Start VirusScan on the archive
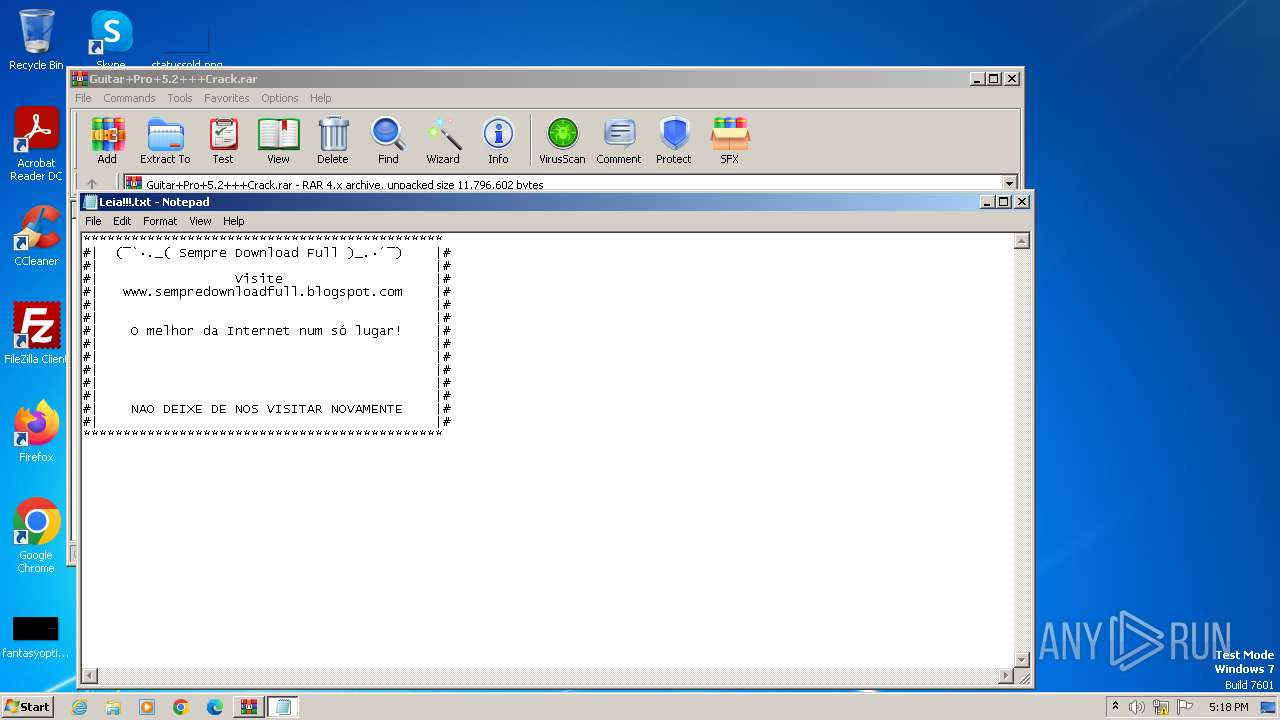 [x=562, y=140]
